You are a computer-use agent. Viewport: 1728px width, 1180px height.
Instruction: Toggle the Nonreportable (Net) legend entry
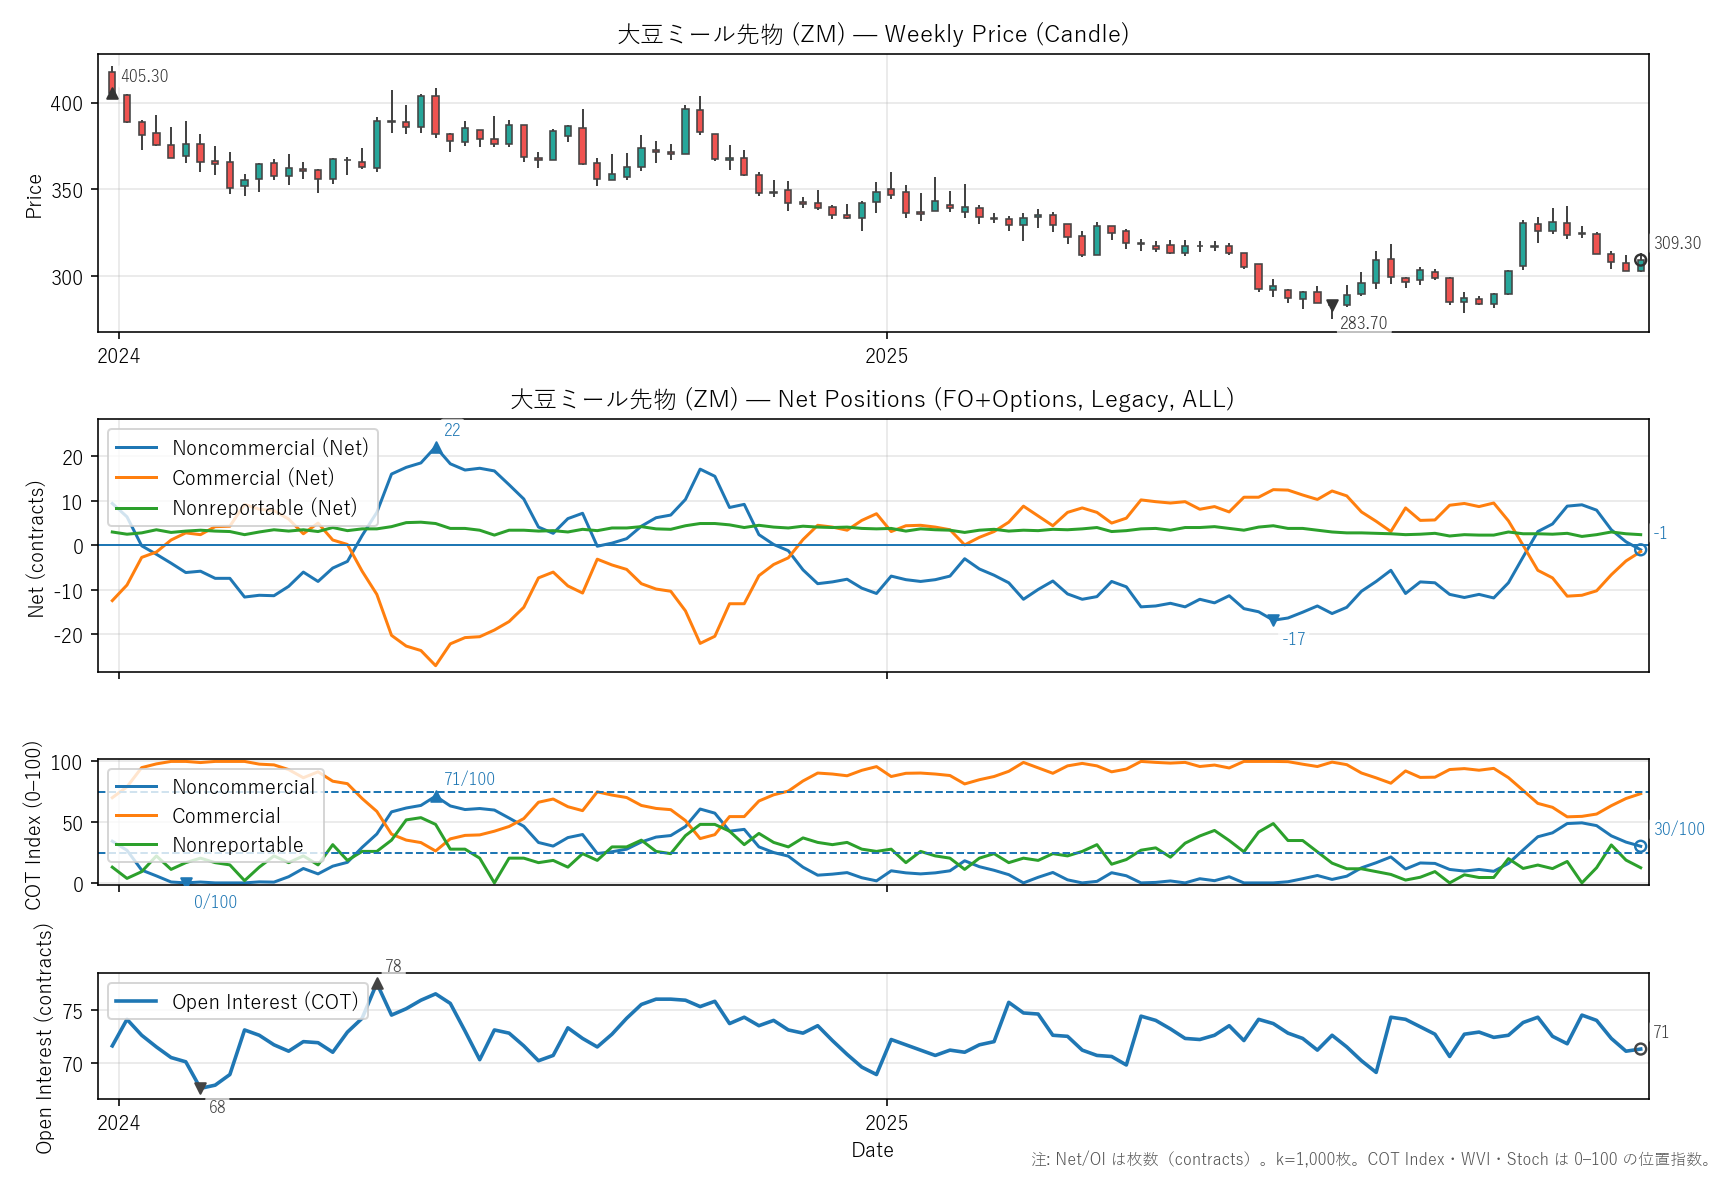[x=264, y=508]
